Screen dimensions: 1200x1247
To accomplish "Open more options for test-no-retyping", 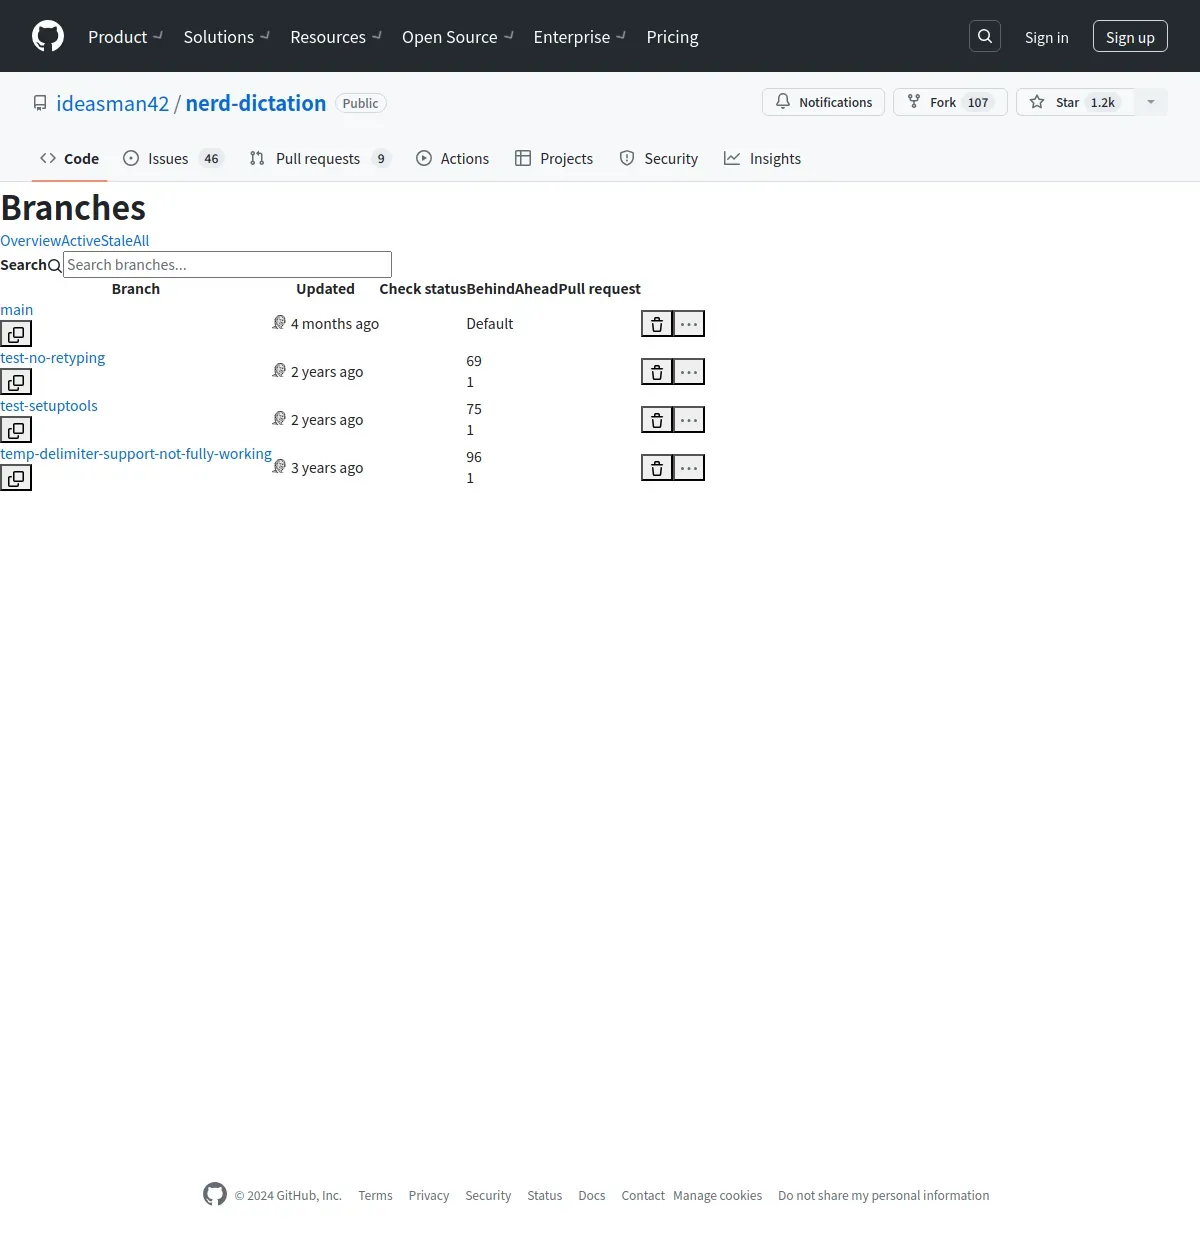I will point(689,372).
